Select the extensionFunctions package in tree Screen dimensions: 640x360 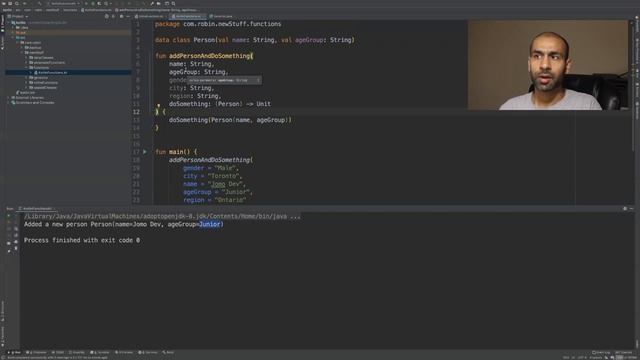click(47, 62)
